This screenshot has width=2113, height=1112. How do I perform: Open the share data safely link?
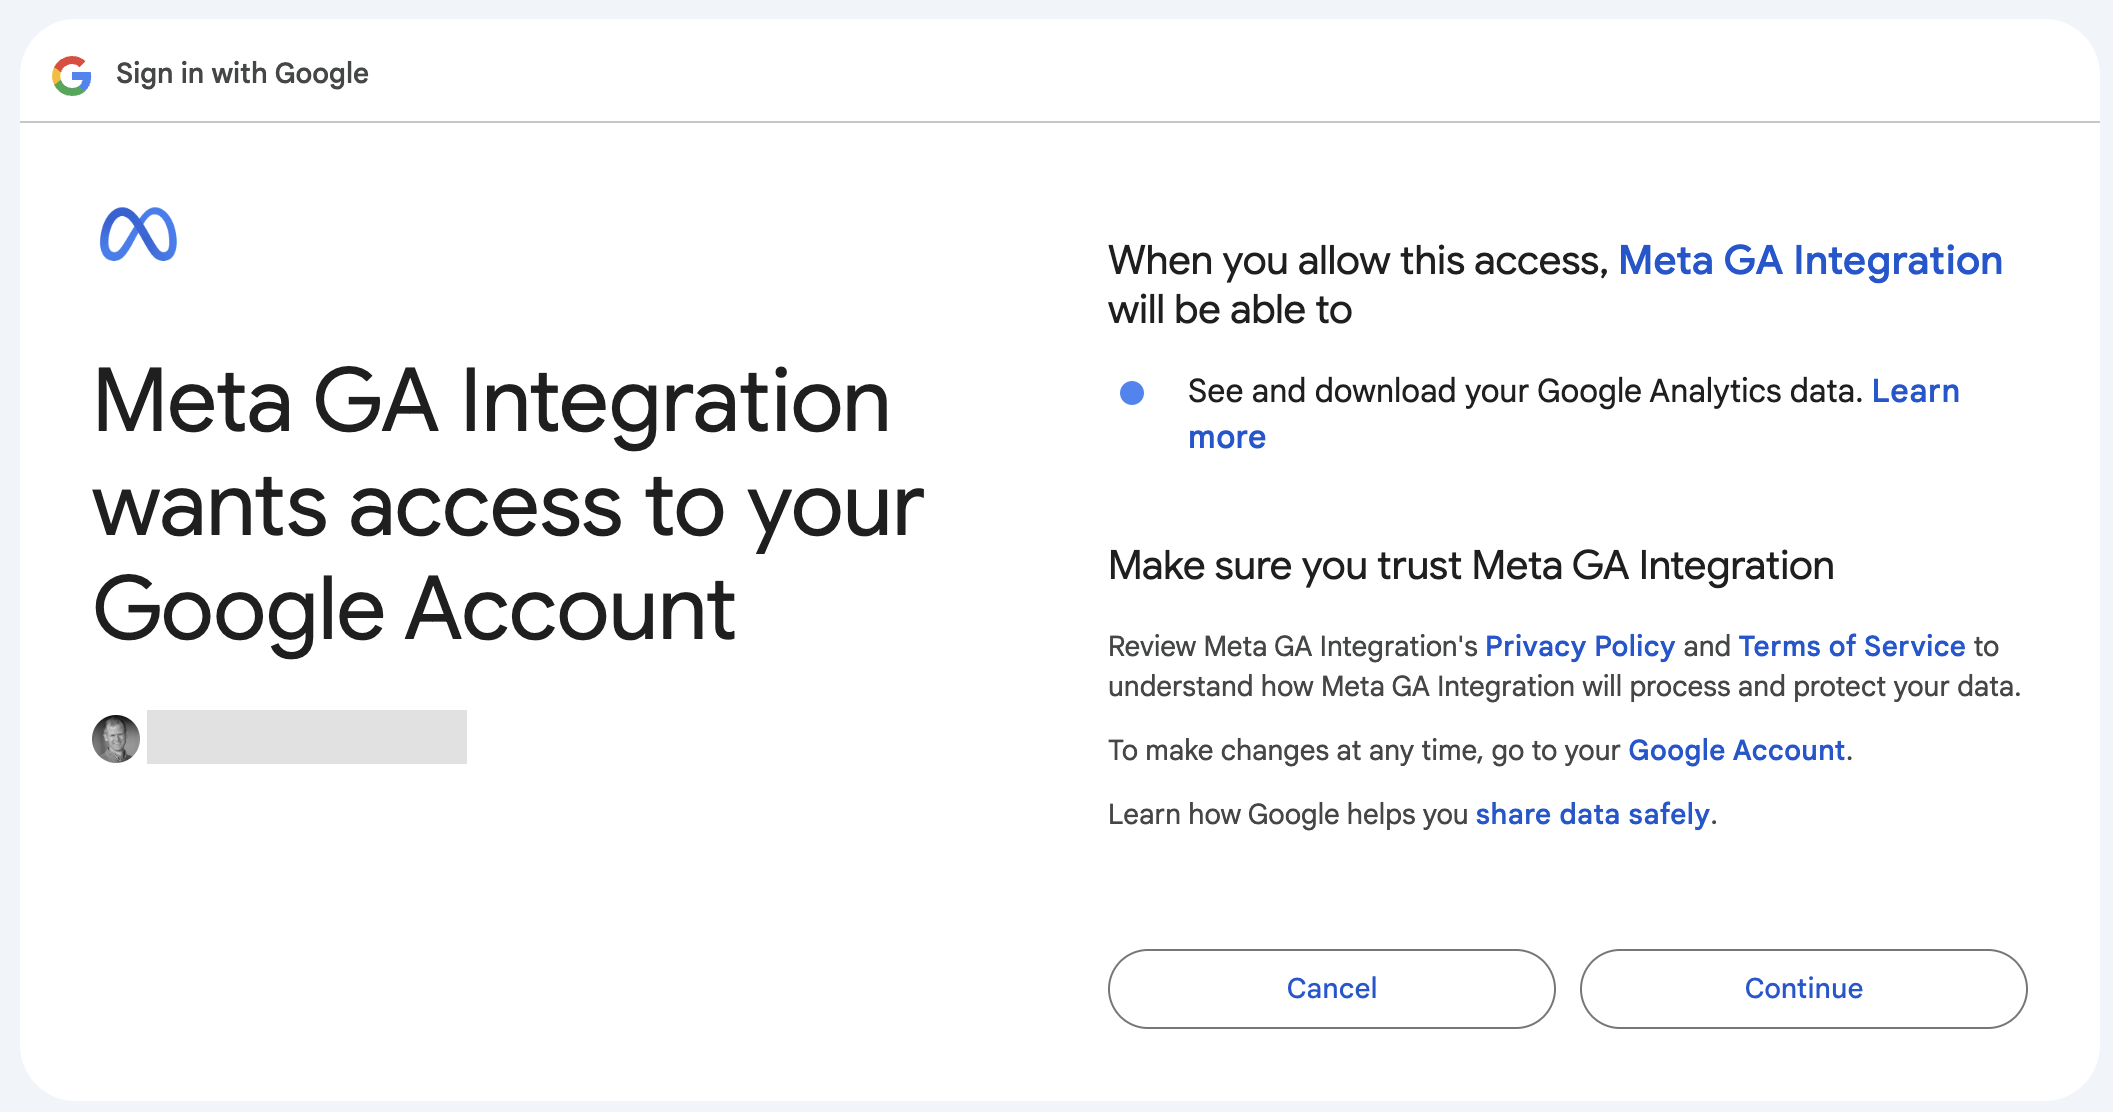[x=1593, y=814]
